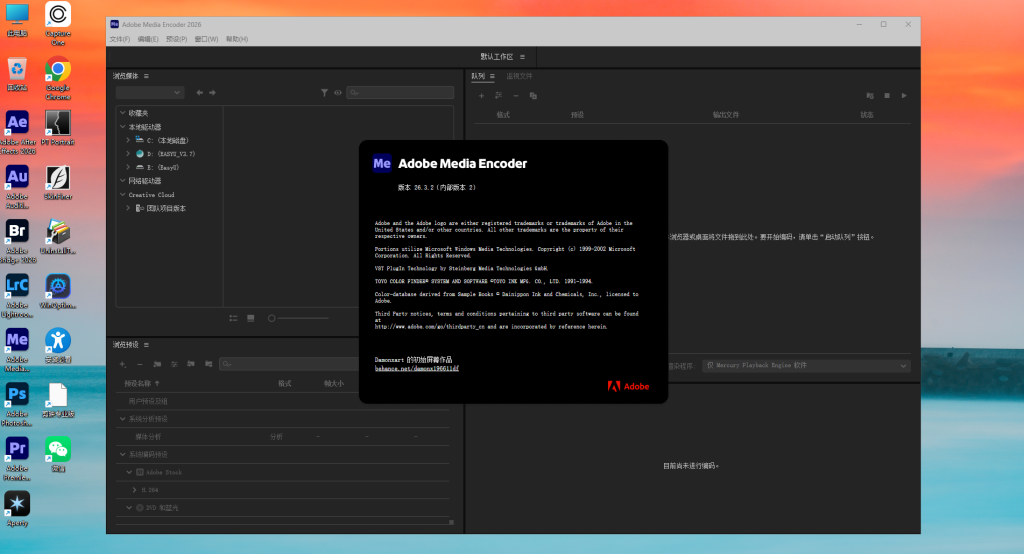Select the Media Analysis (媒体分析) preset row
This screenshot has height=554, width=1024.
pyautogui.click(x=283, y=436)
